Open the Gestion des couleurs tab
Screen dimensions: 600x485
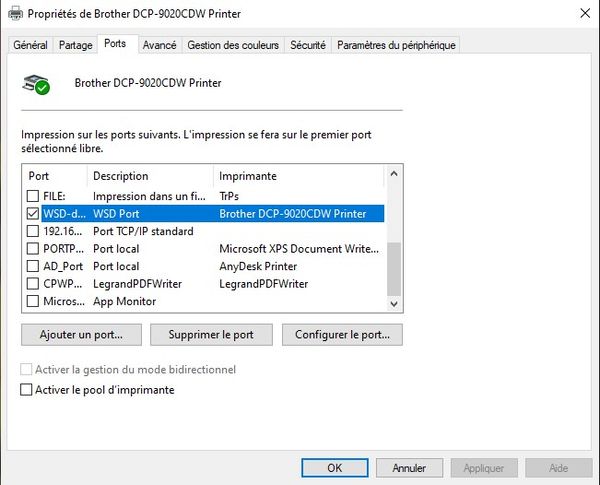(x=233, y=45)
